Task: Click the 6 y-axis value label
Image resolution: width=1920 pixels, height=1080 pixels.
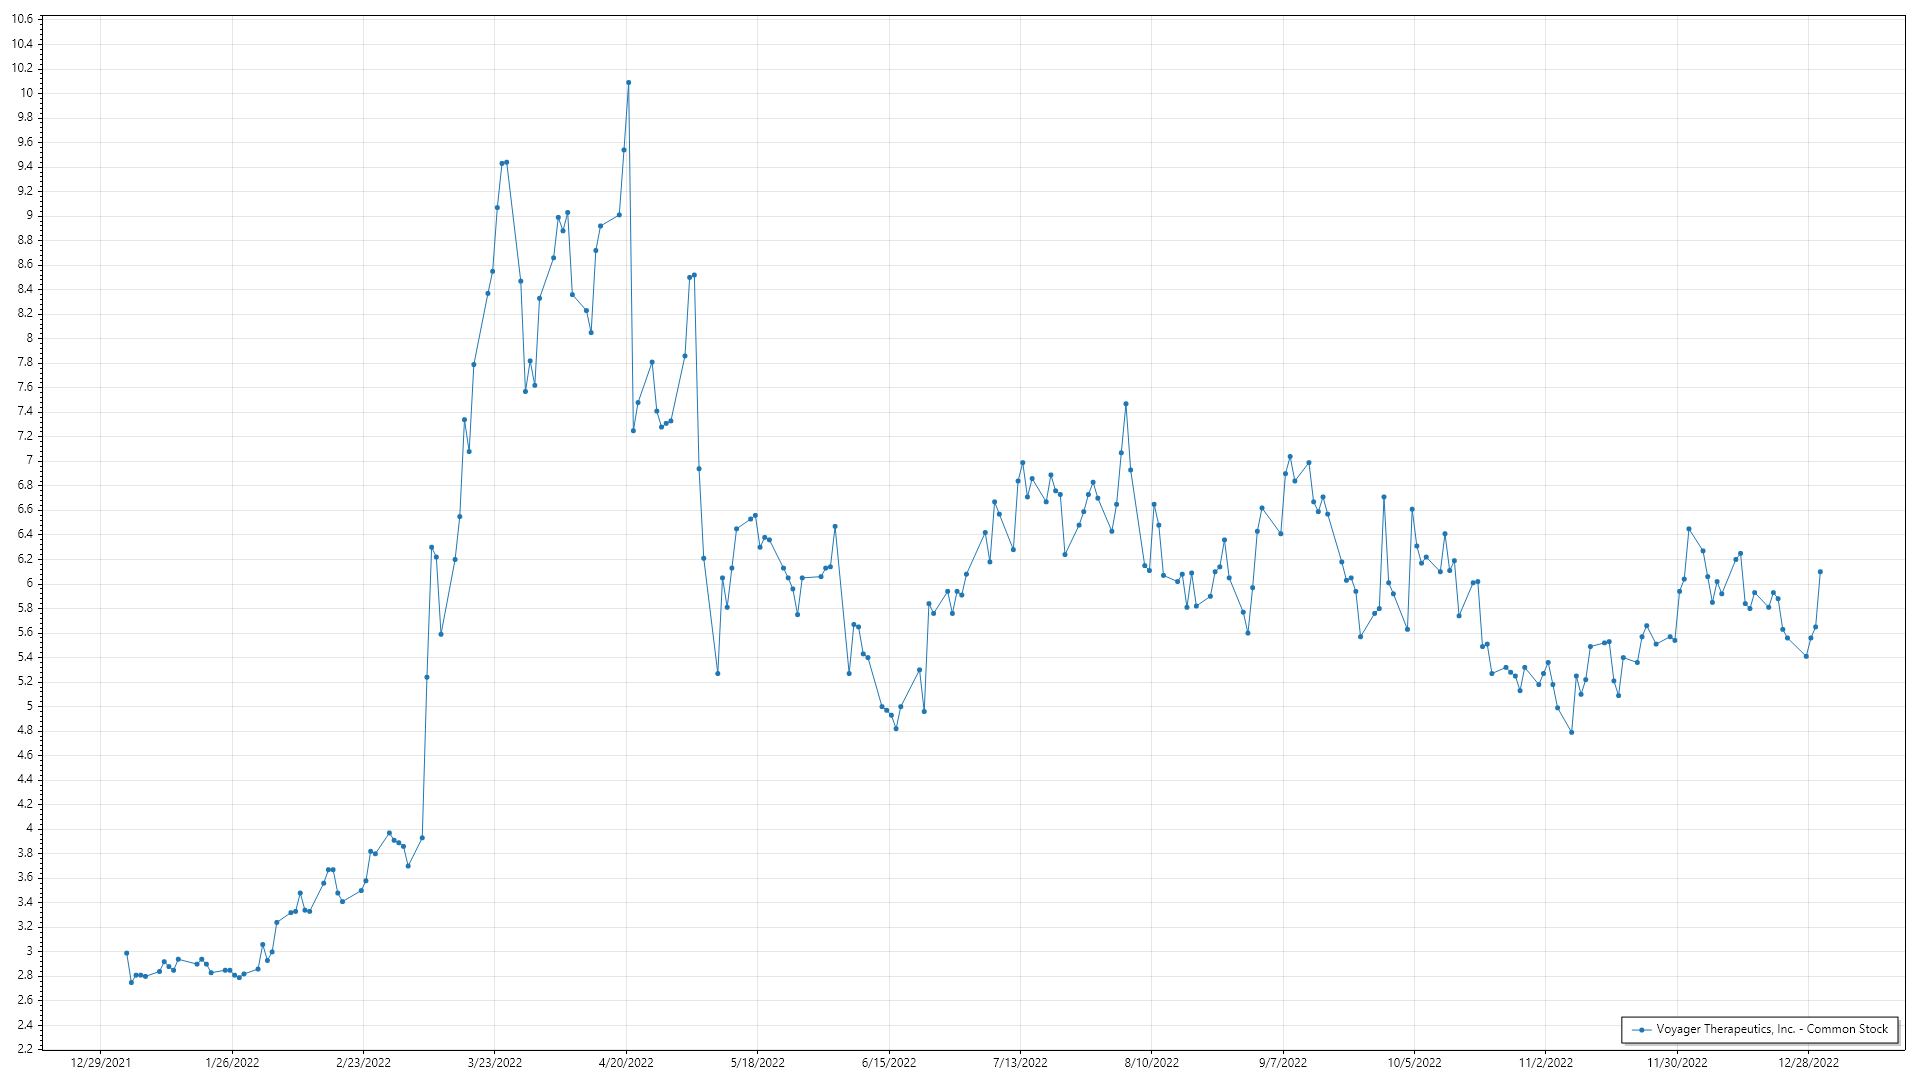Action: (30, 583)
